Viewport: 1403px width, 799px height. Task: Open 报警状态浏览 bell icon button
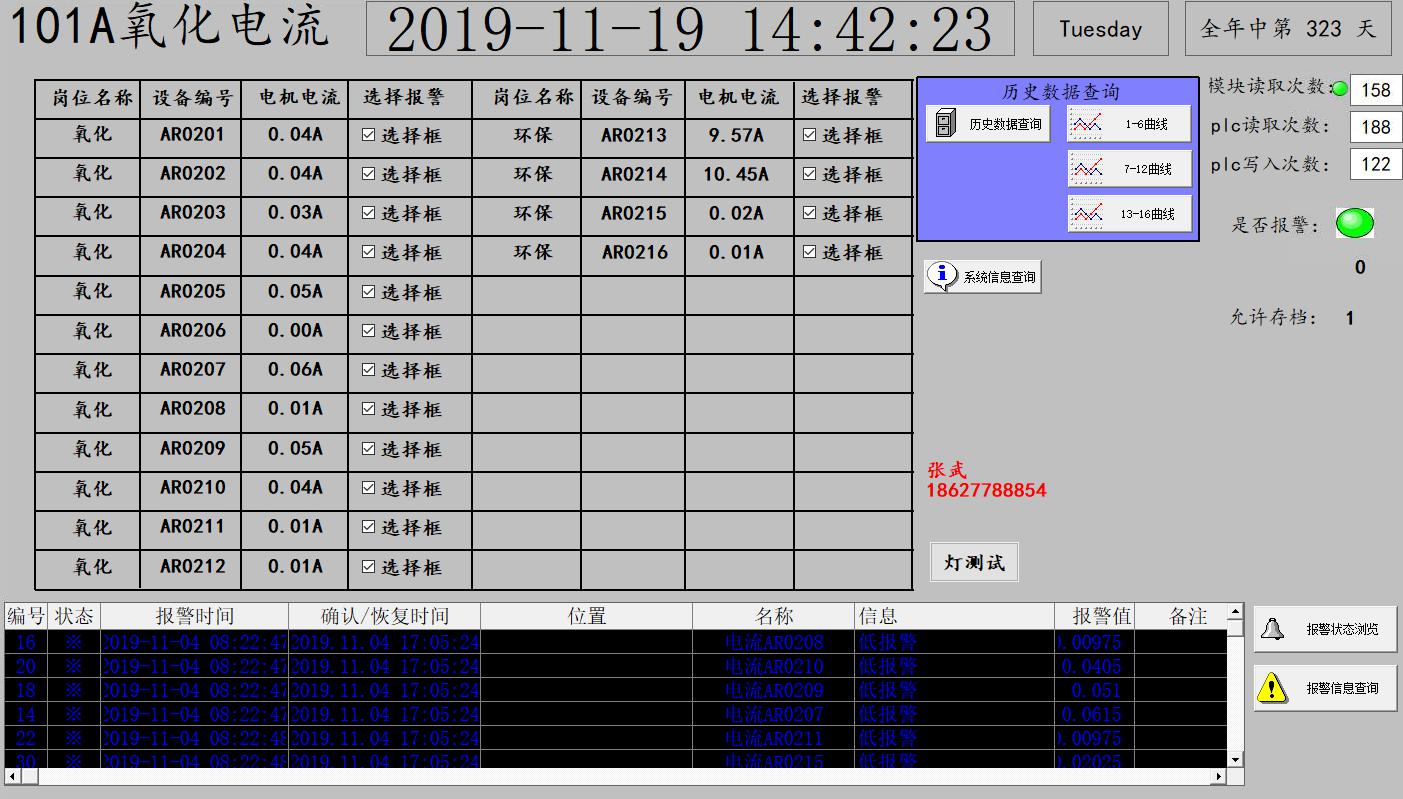[x=1325, y=629]
